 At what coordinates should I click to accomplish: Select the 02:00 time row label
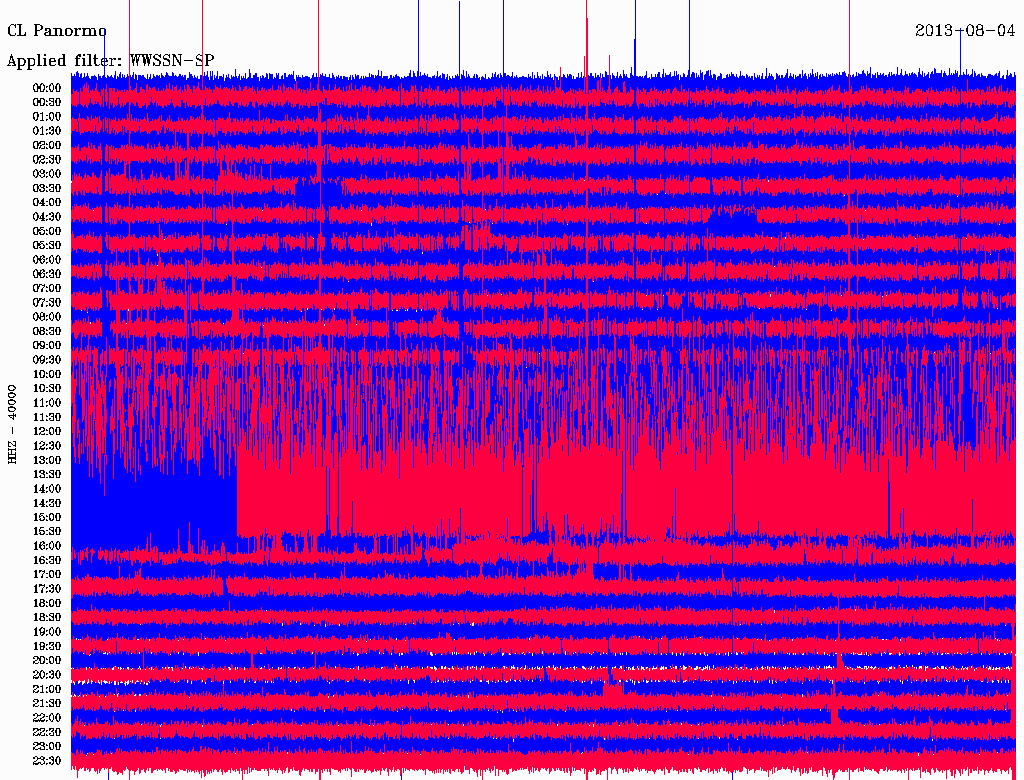click(x=47, y=146)
